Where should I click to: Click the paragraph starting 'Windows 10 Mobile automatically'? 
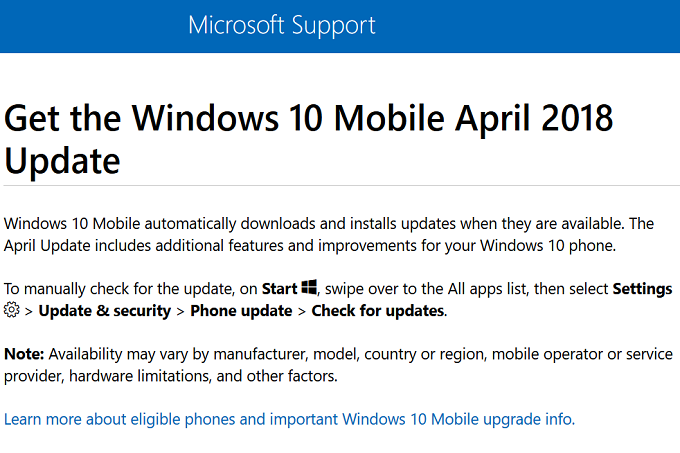329,235
